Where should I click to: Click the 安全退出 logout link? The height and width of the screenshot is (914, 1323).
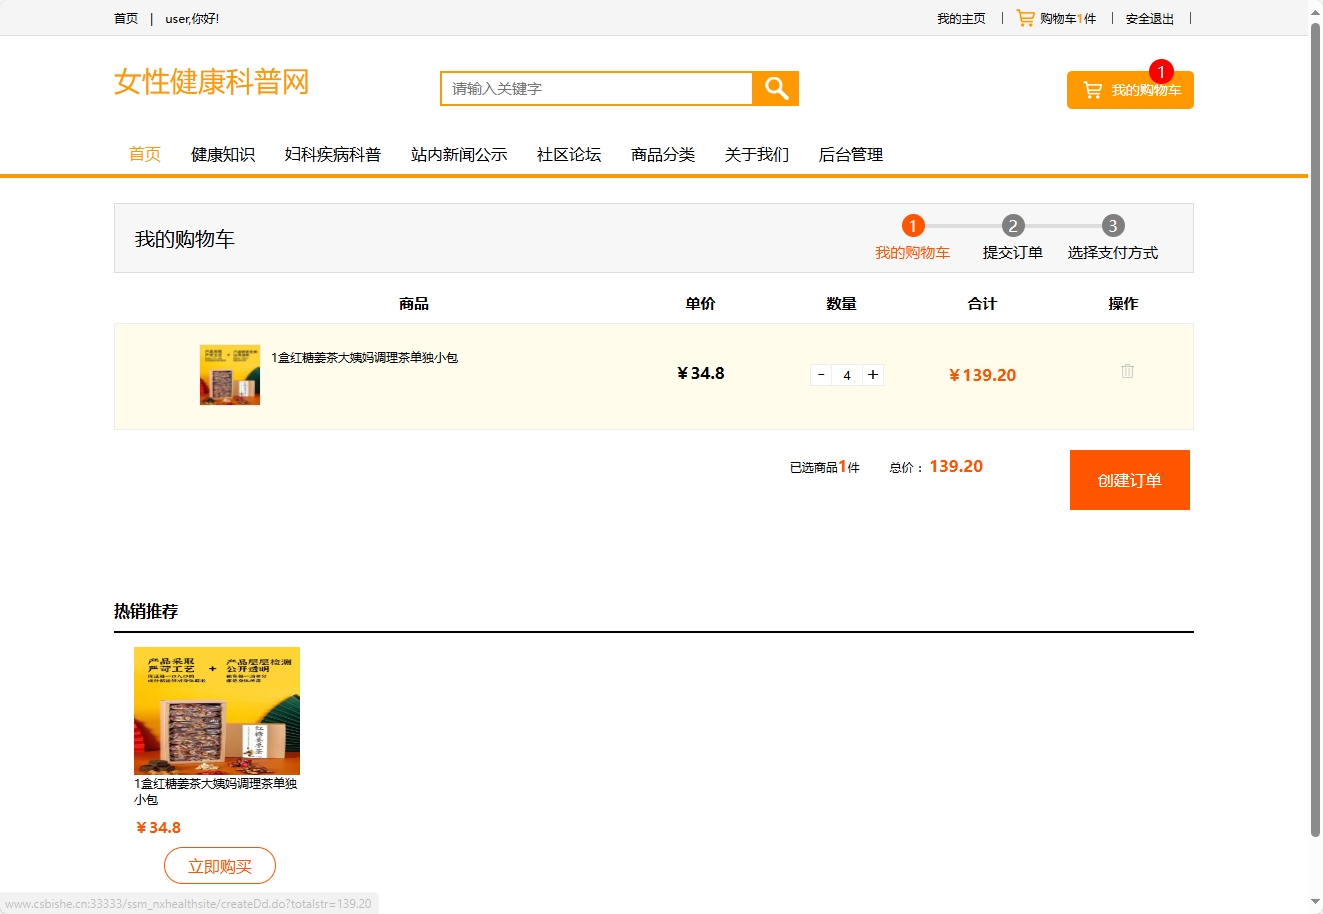click(1149, 17)
